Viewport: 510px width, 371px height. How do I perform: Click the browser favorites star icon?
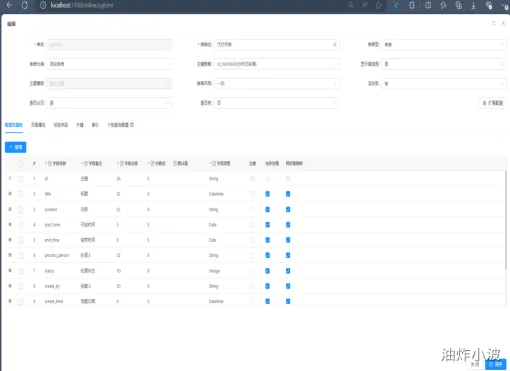coord(378,5)
